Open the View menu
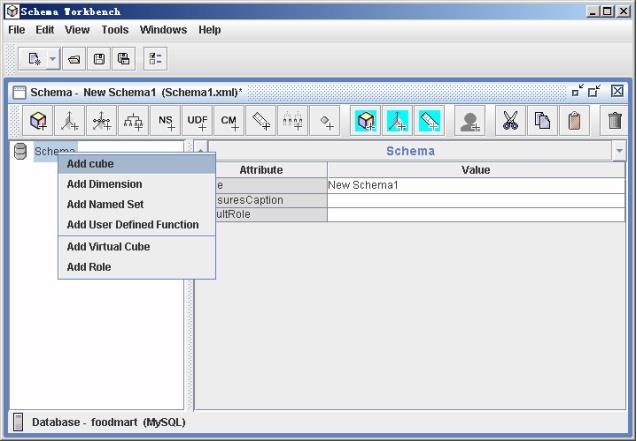This screenshot has height=441, width=637. 77,30
